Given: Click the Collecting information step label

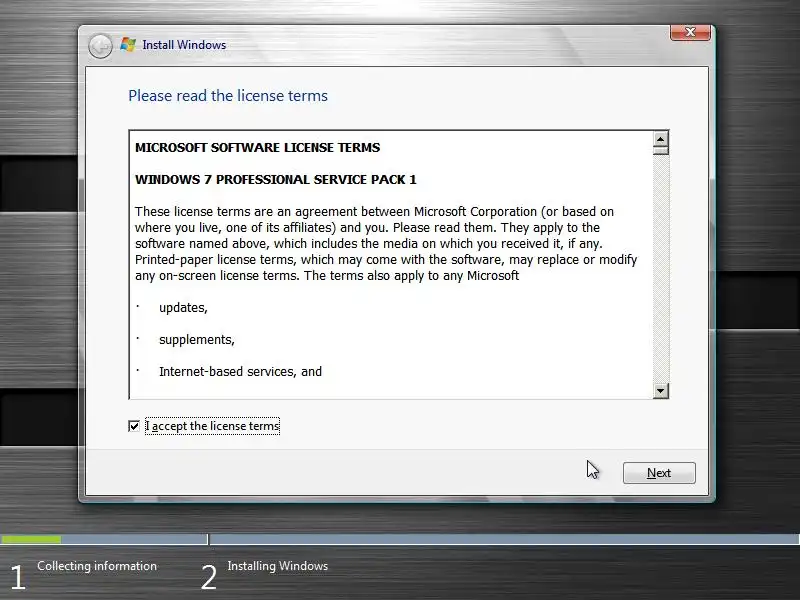Looking at the screenshot, I should pyautogui.click(x=97, y=566).
